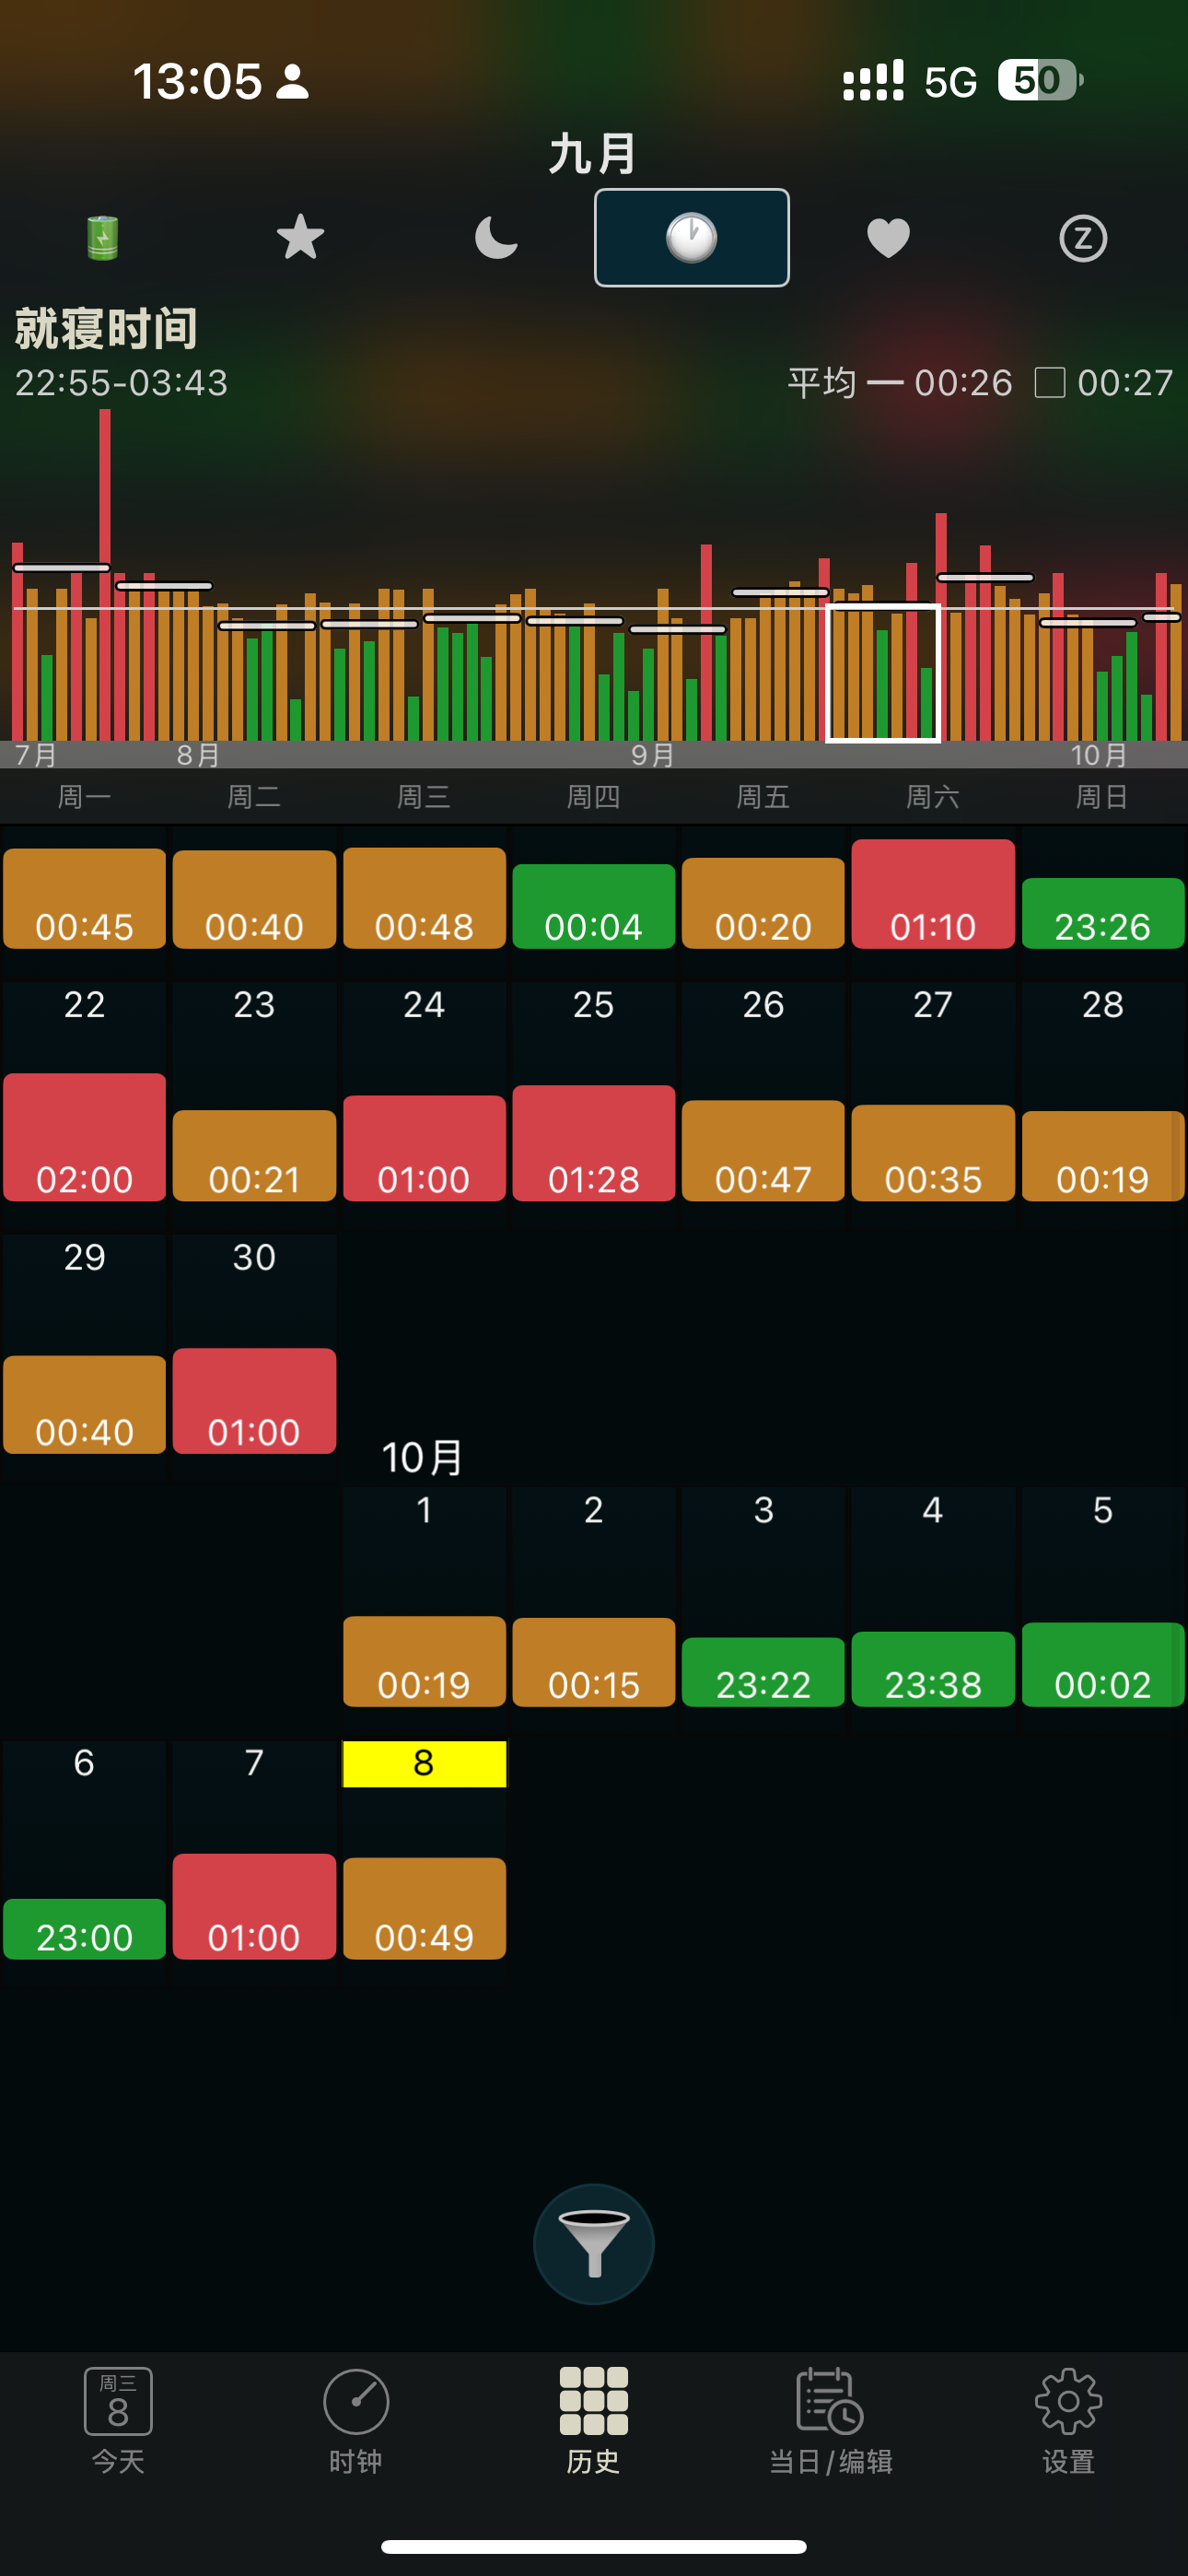Open the 当日/编辑 tab
Image resolution: width=1188 pixels, height=2576 pixels.
(x=830, y=2420)
